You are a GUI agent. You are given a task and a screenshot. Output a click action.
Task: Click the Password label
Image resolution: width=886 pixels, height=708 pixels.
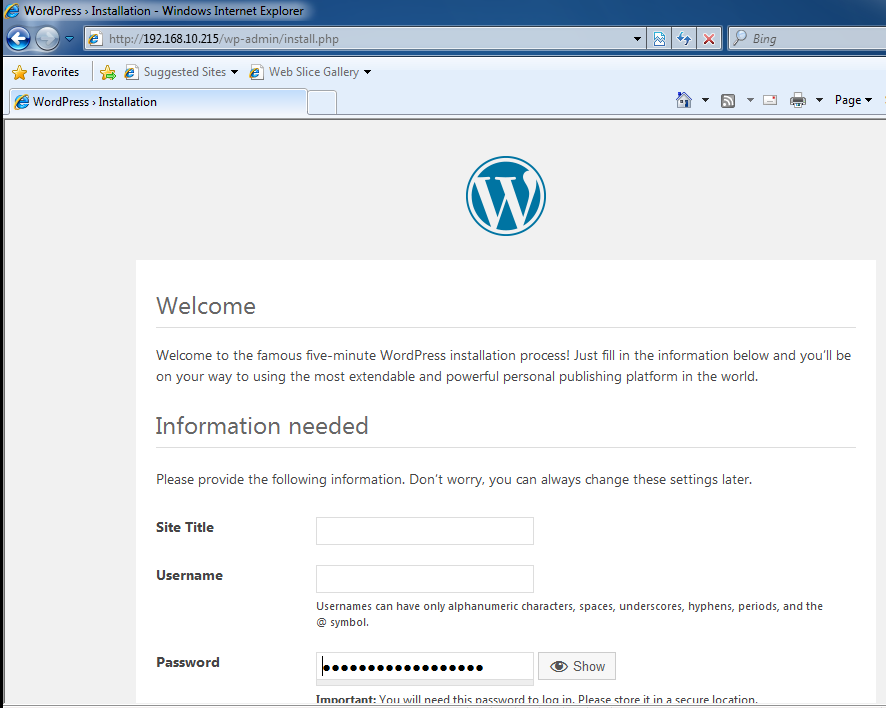(188, 662)
